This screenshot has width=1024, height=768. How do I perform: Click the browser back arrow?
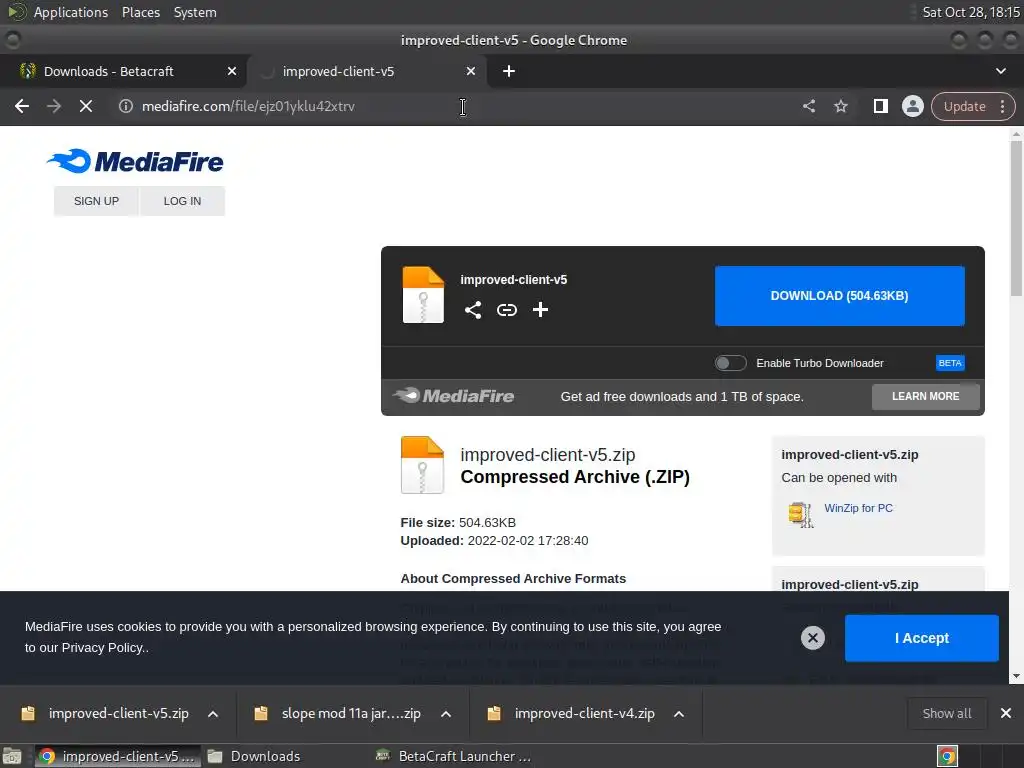point(22,106)
